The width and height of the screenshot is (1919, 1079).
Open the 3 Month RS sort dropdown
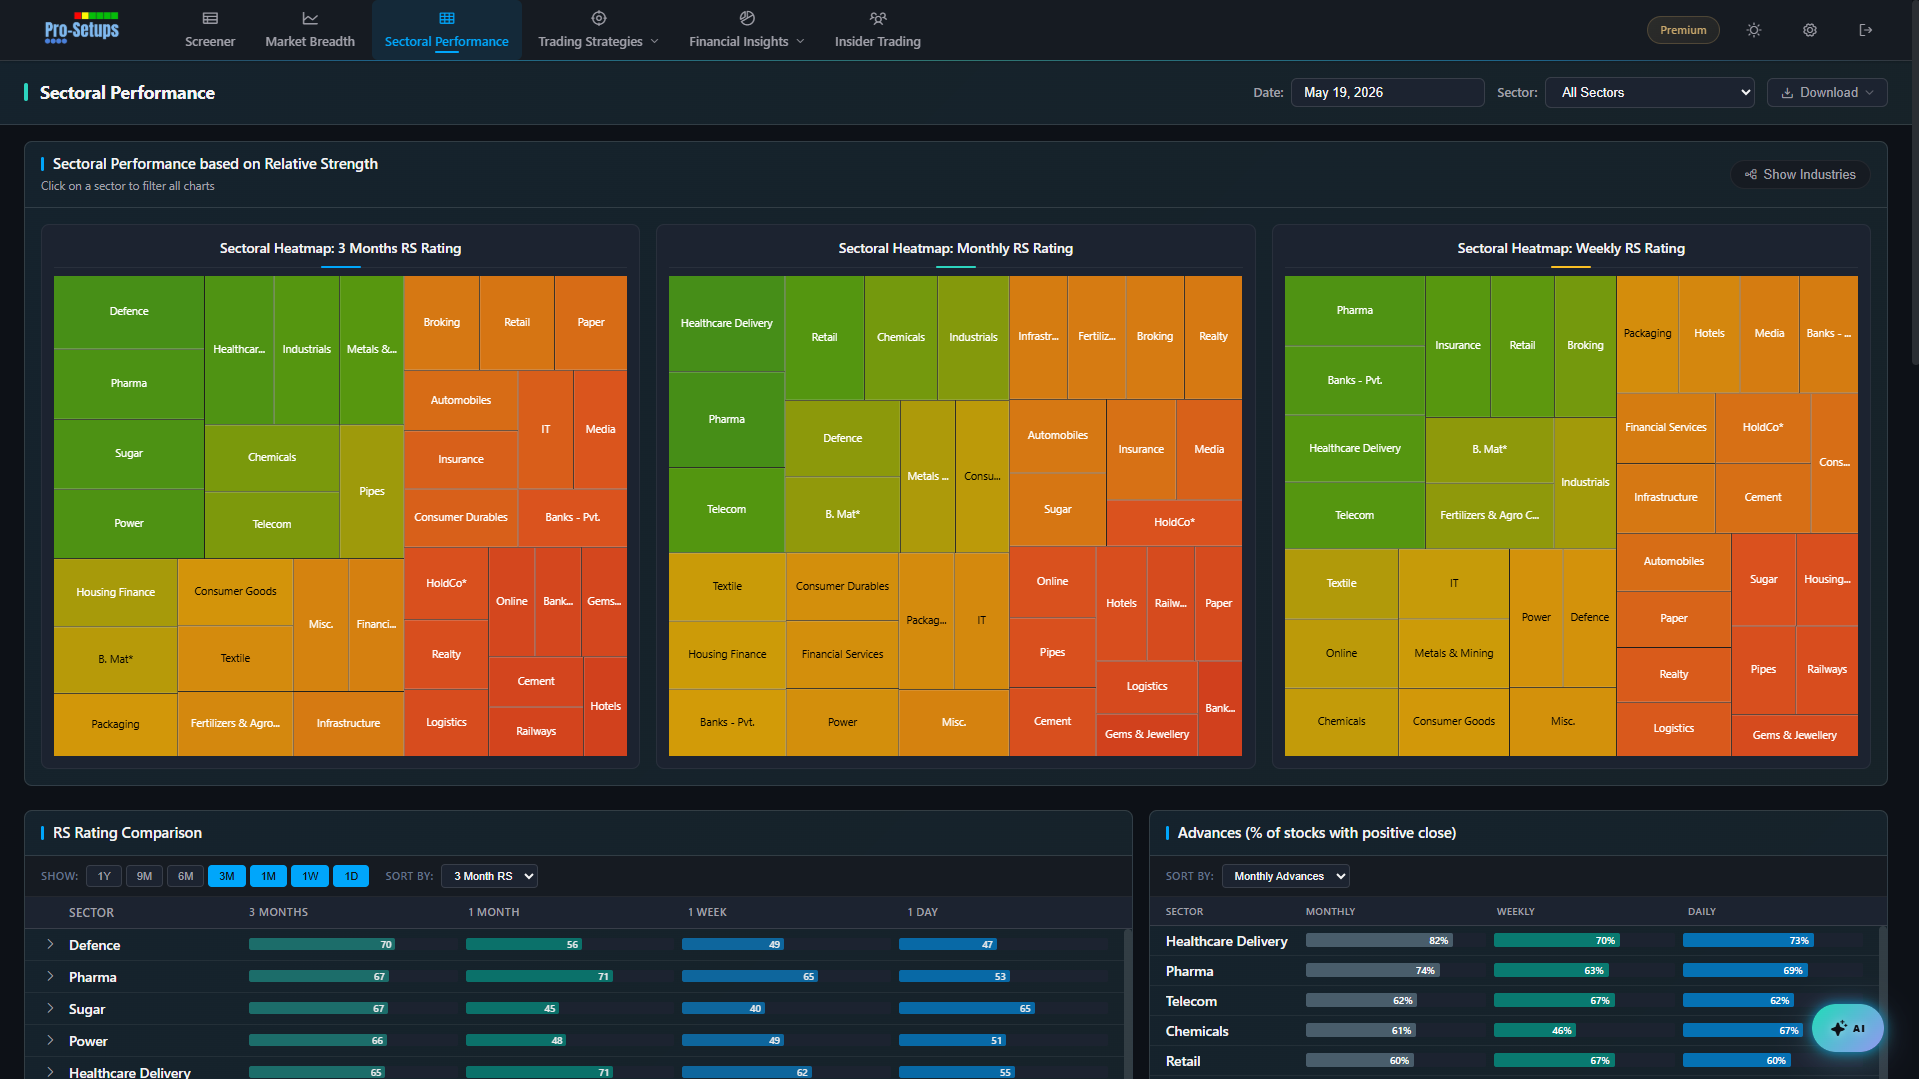[489, 876]
